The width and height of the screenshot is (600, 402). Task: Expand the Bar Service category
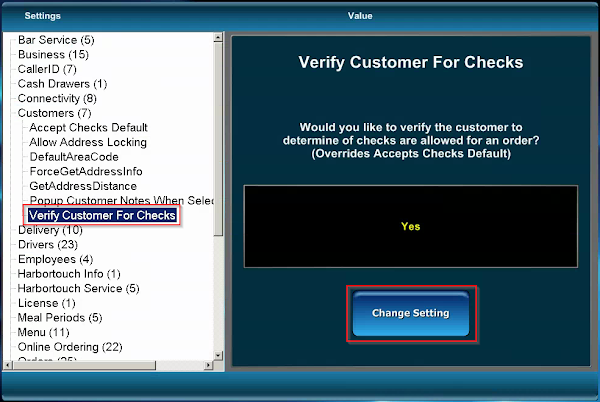[x=56, y=40]
